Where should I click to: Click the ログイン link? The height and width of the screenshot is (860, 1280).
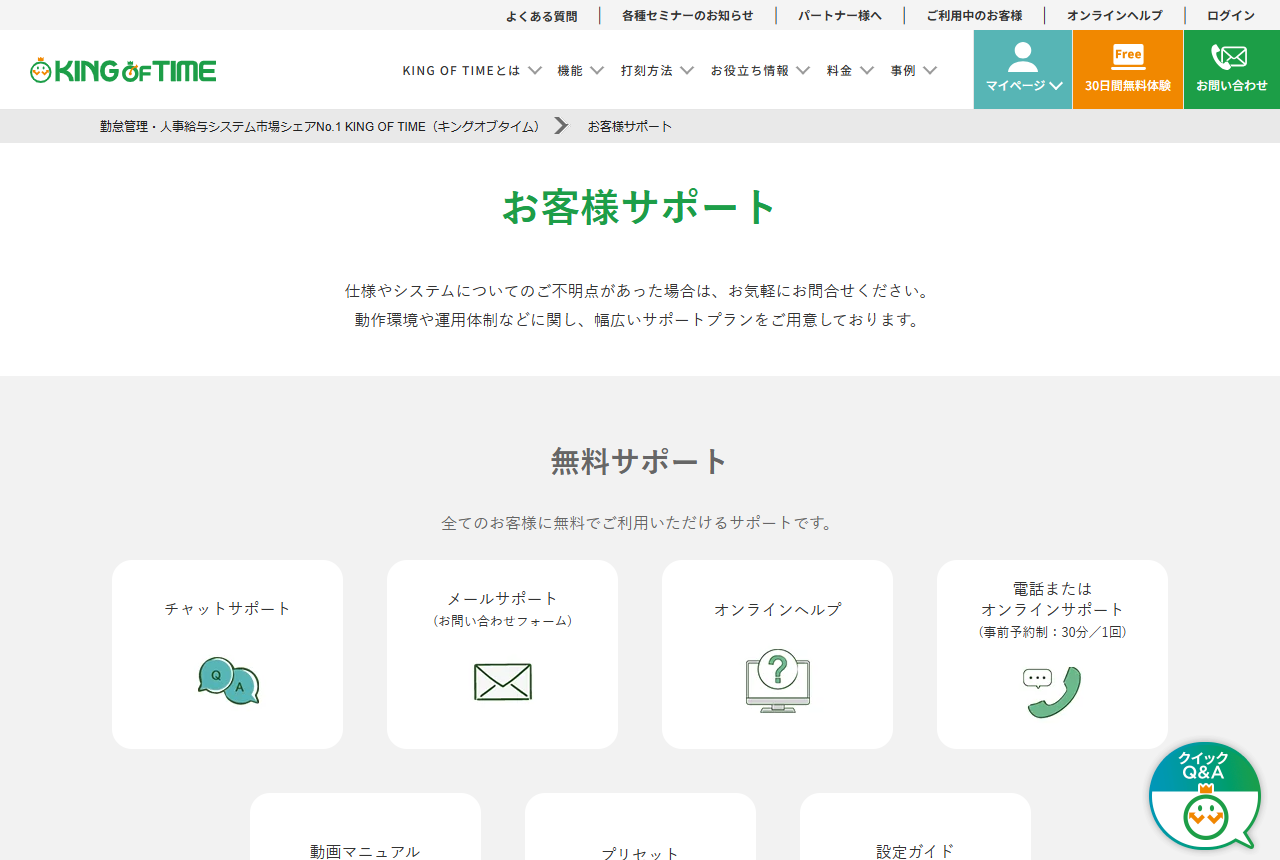pos(1231,16)
